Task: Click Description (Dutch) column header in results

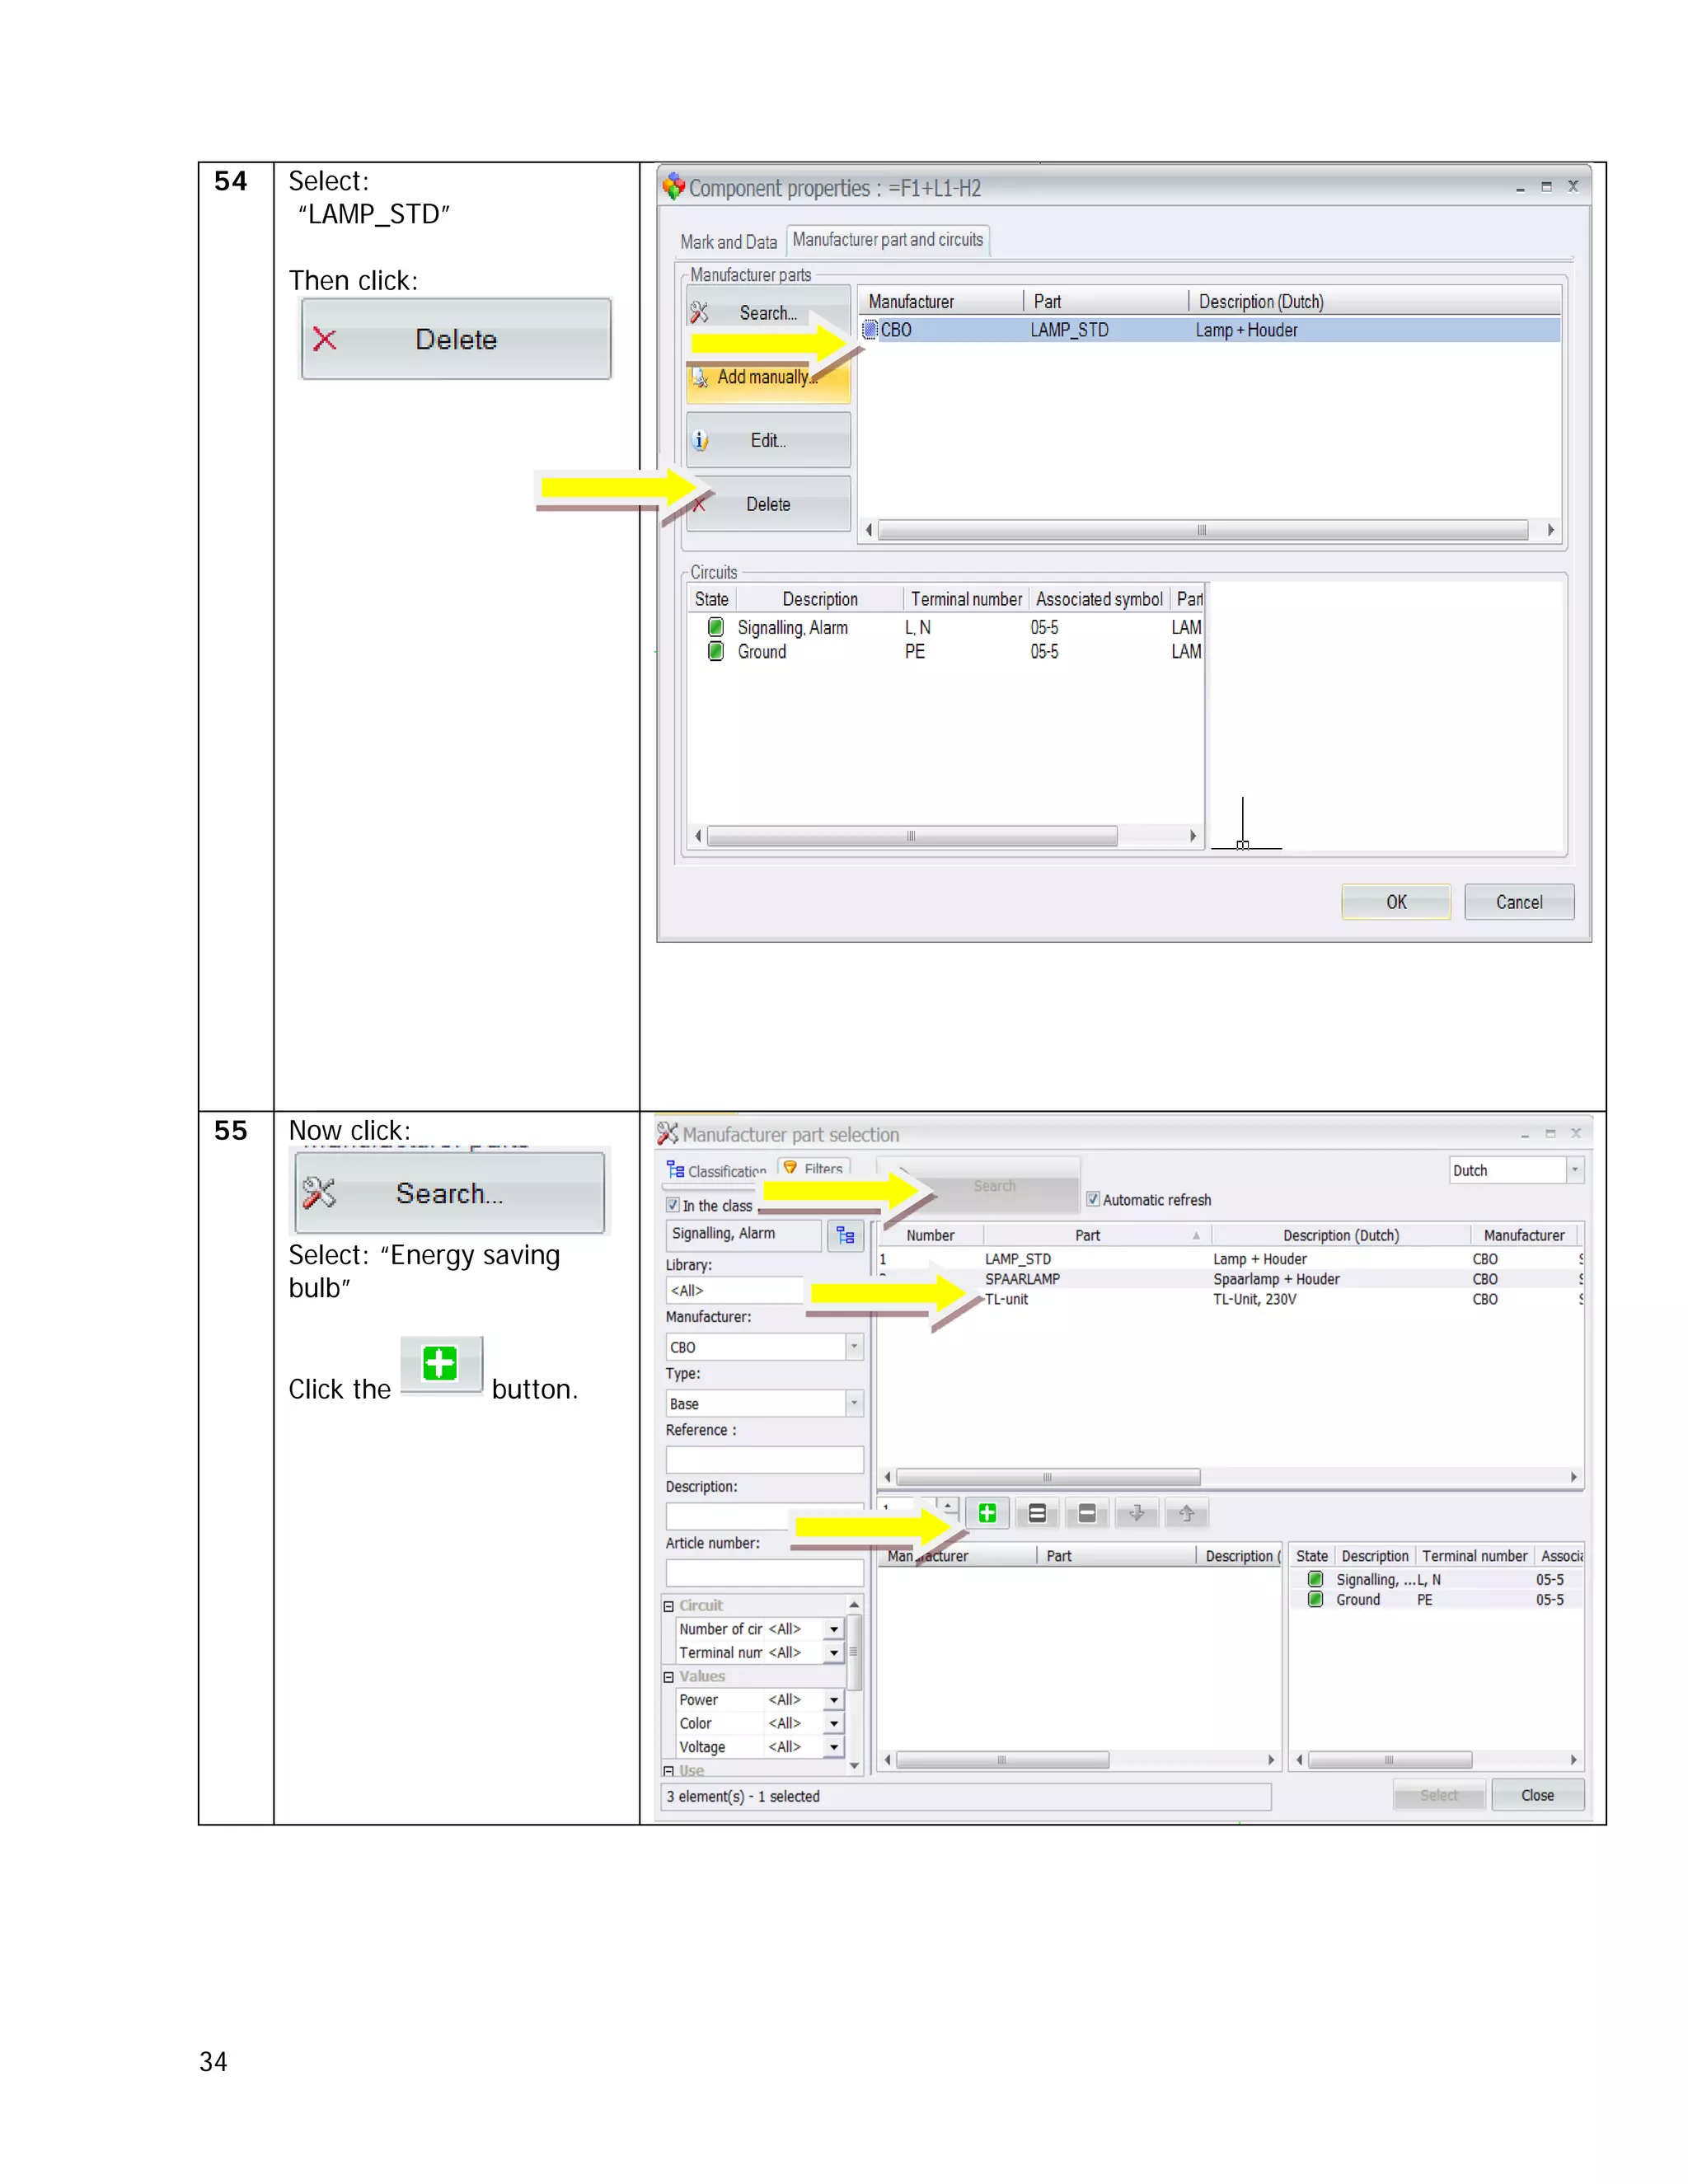Action: [1341, 1235]
